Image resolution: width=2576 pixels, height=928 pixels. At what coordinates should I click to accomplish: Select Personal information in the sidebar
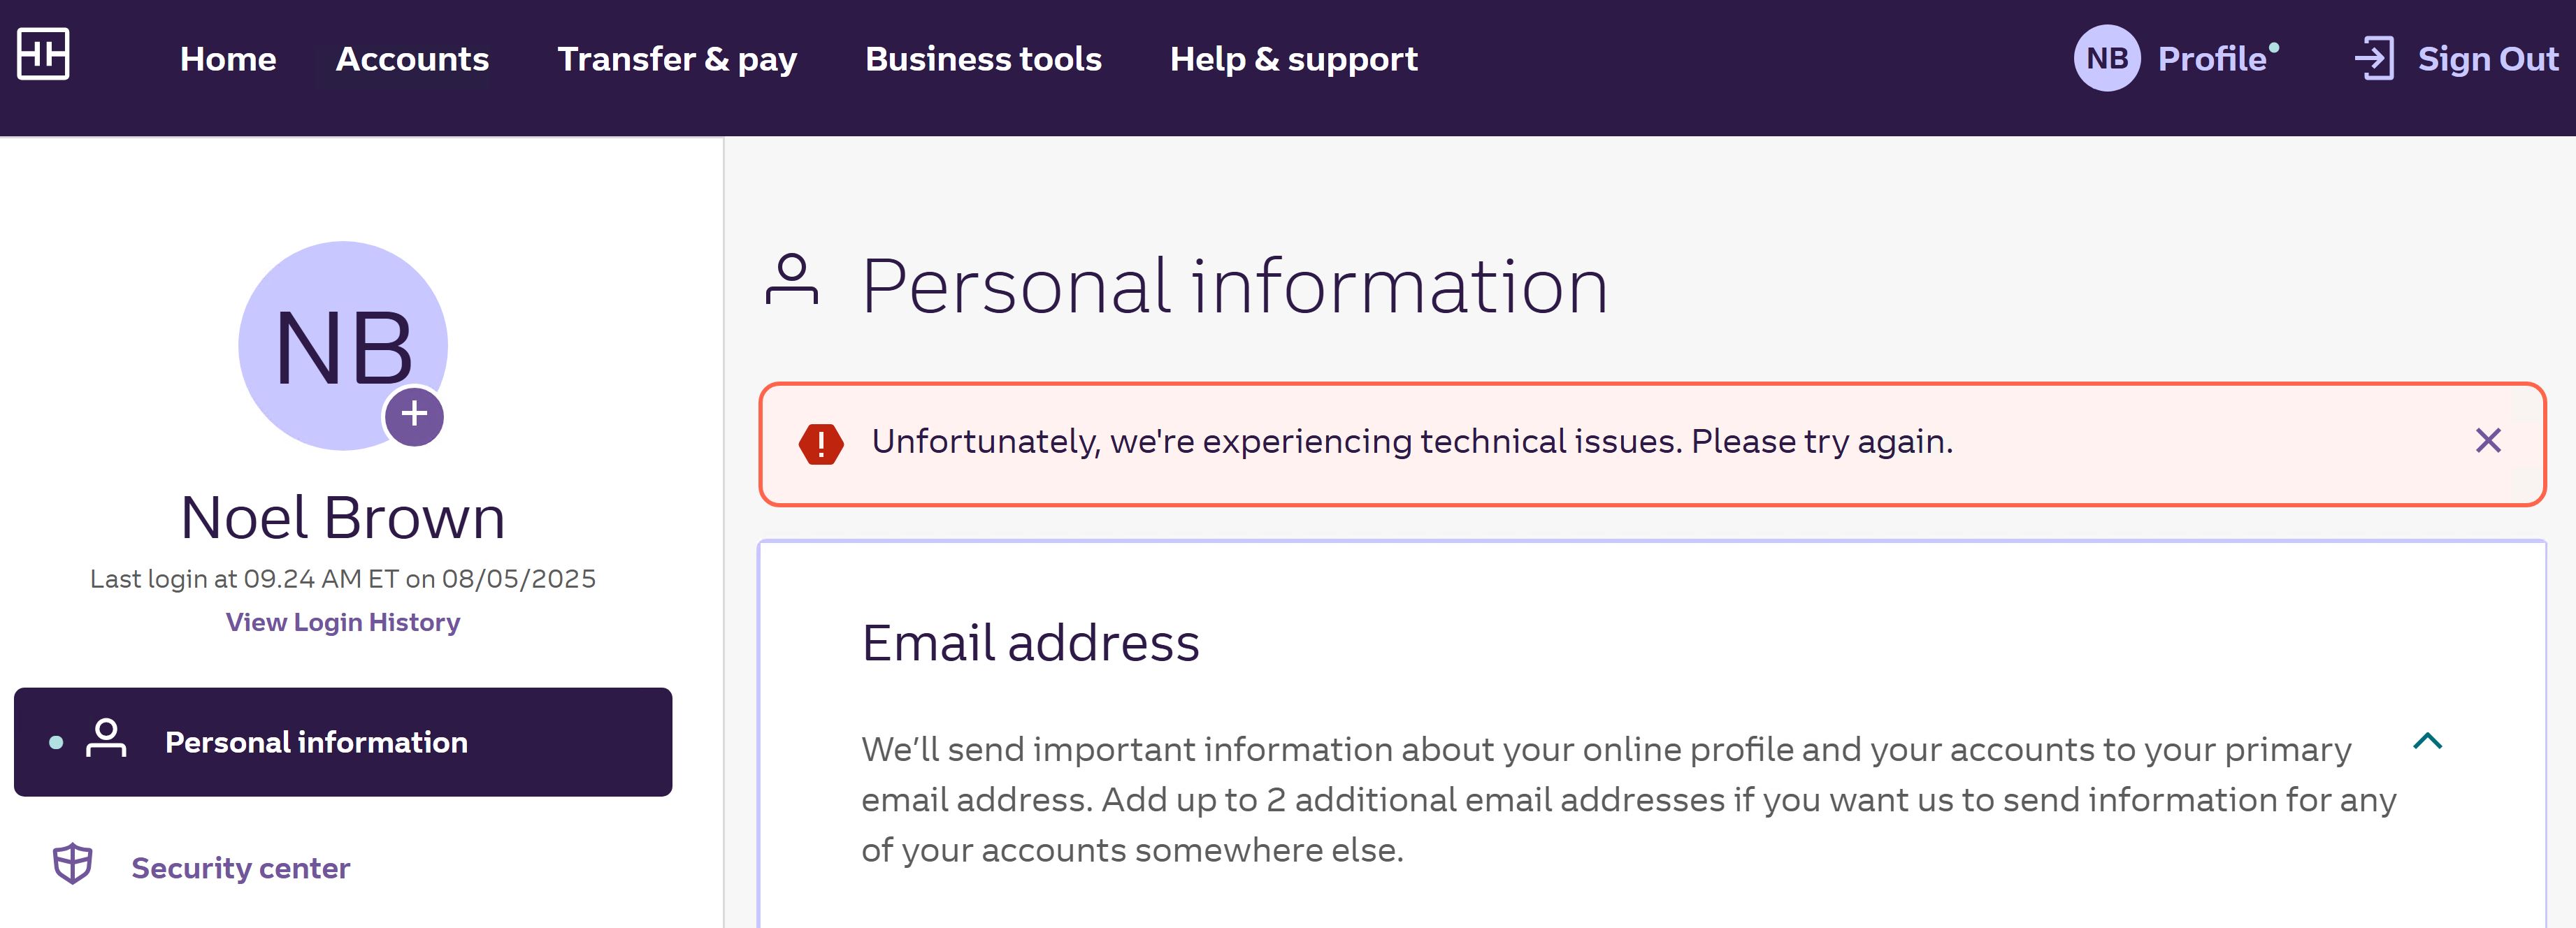[316, 742]
